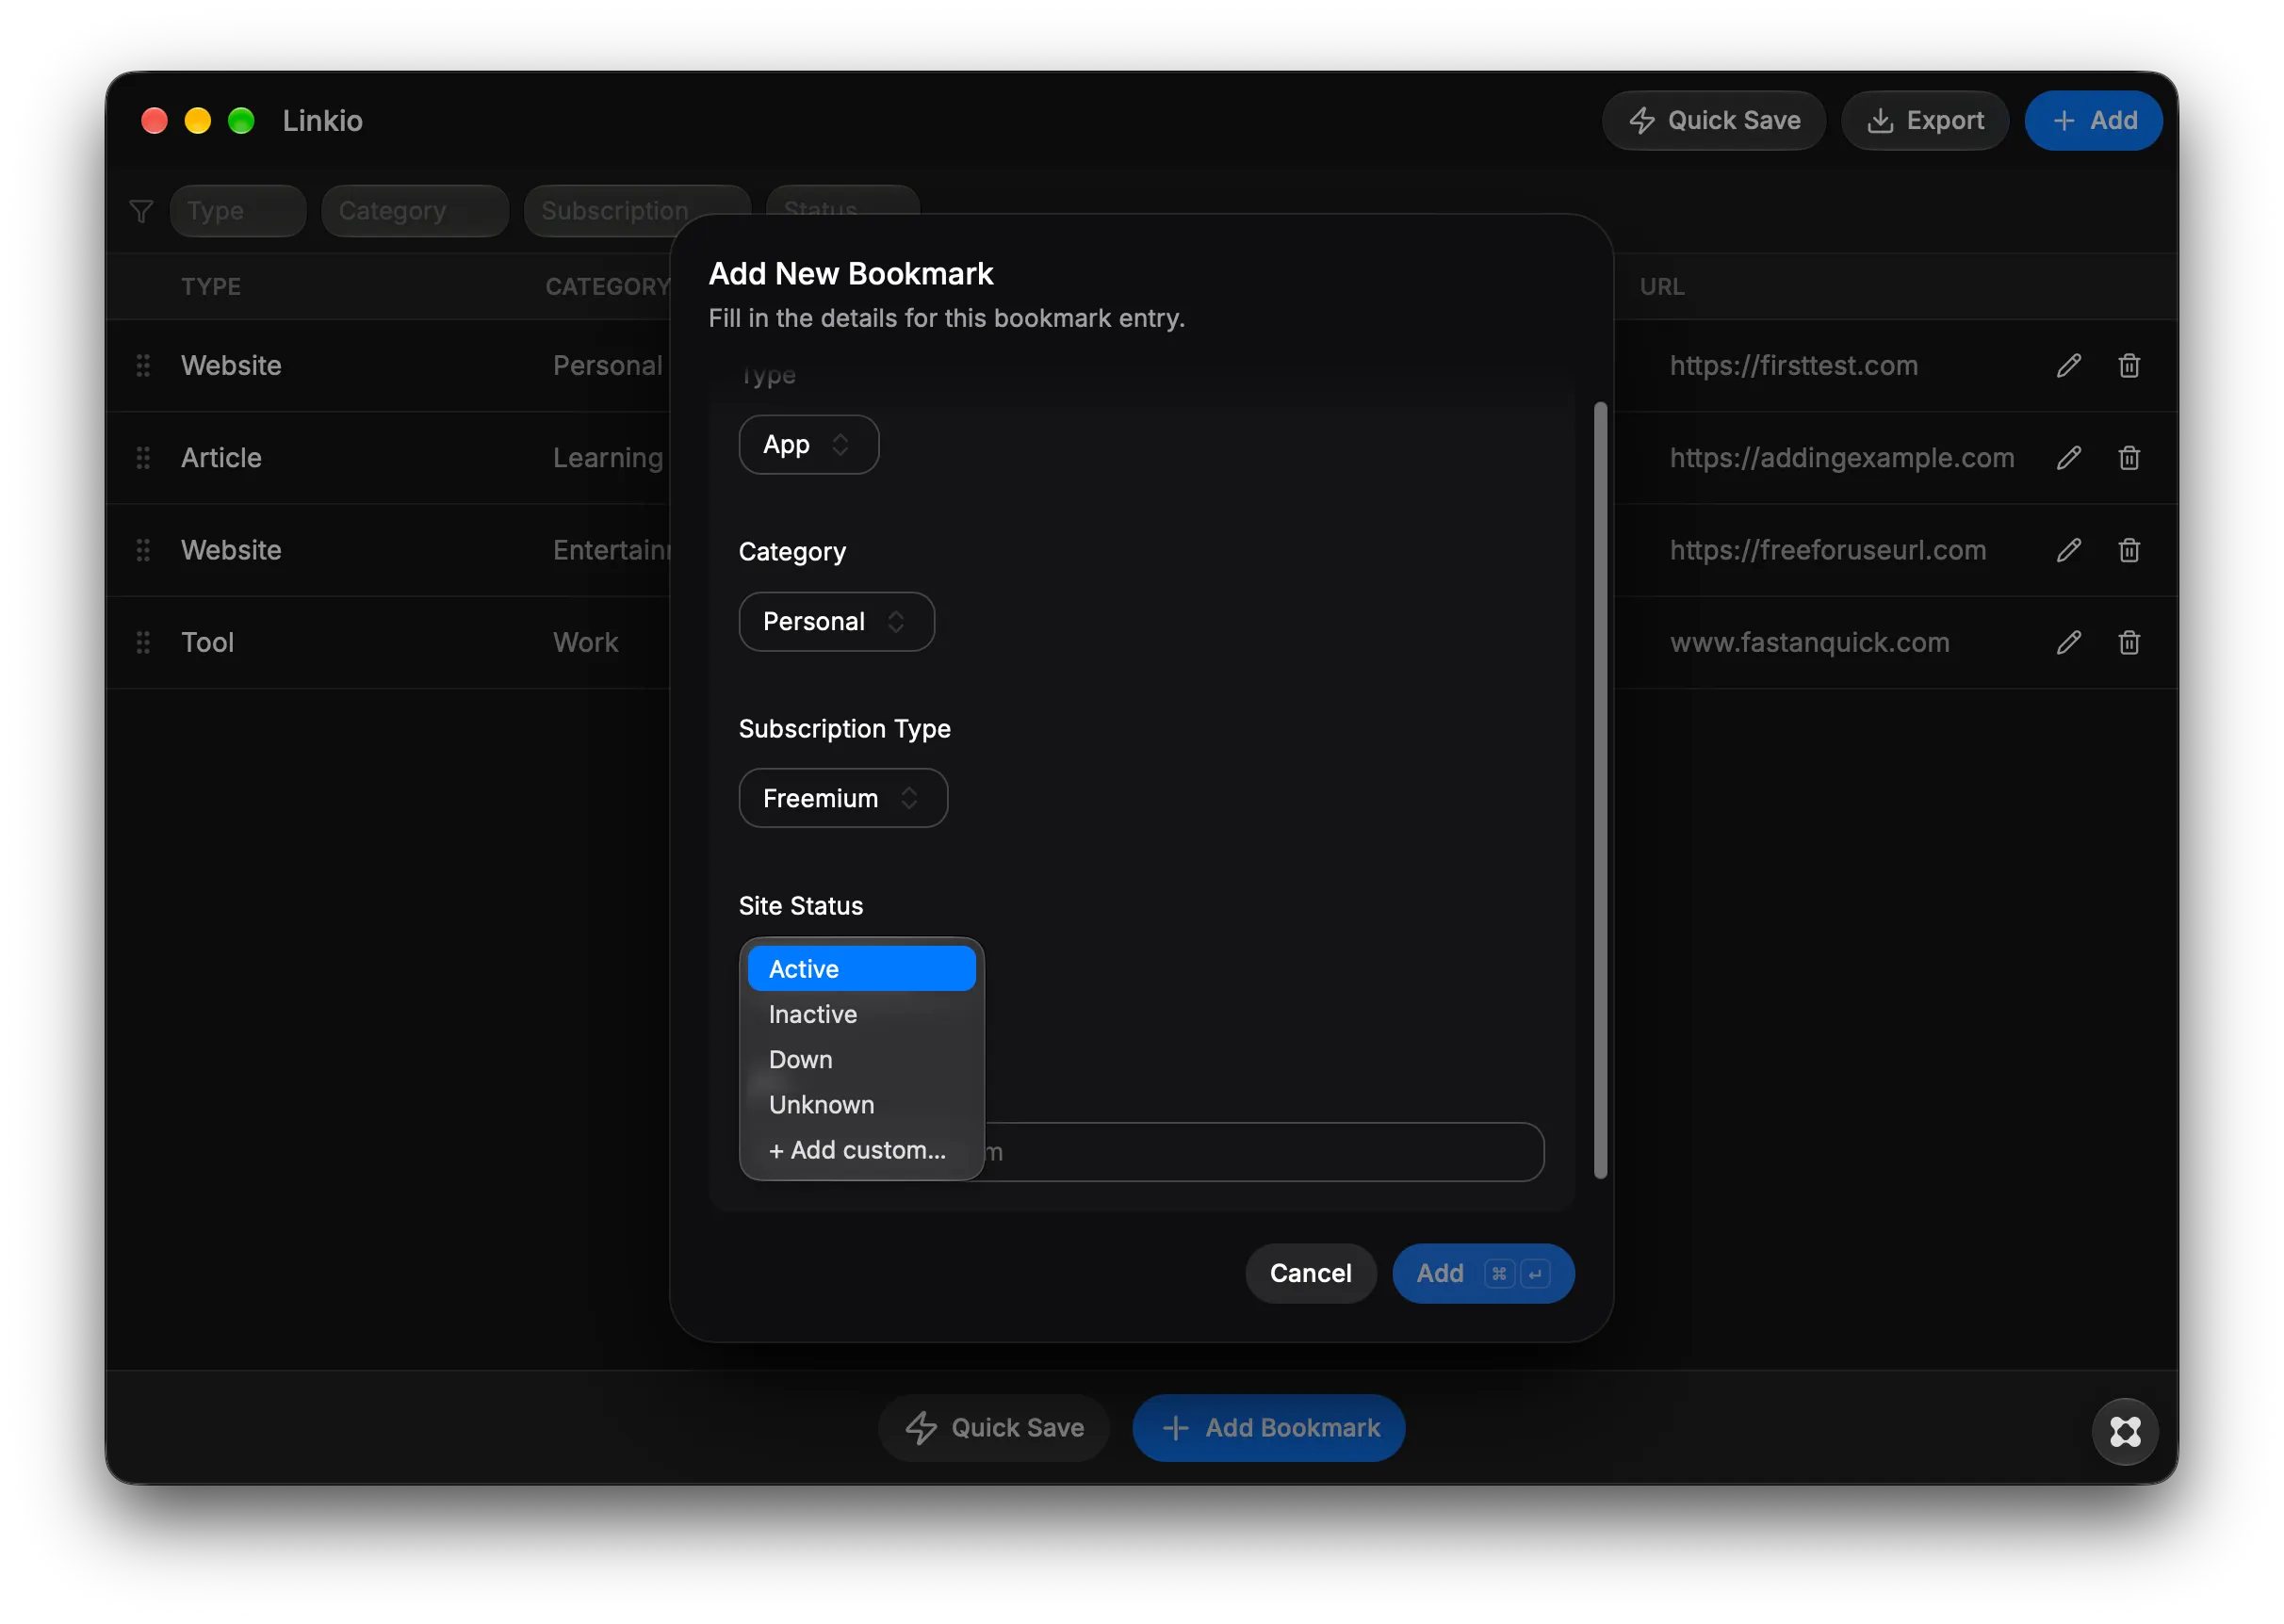2284x1624 pixels.
Task: Open the Category filter dropdown
Action: 415,211
